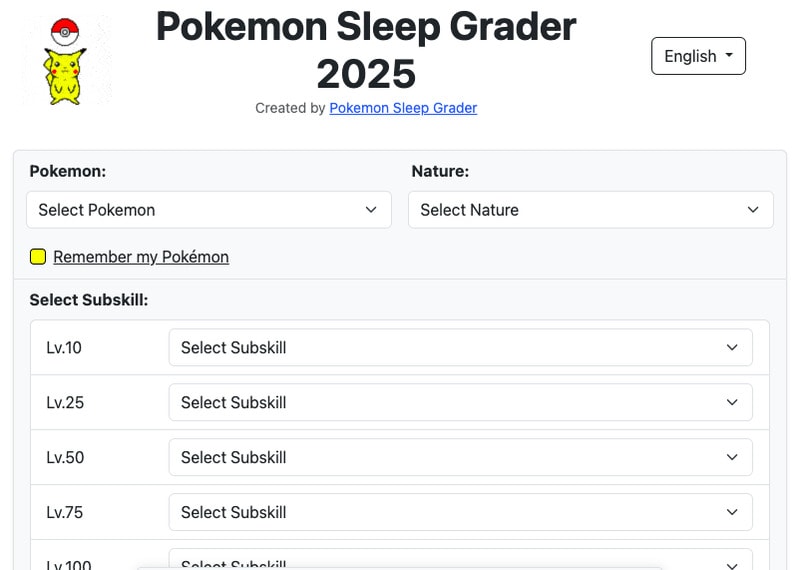Open the Pokemon Sleep Grader creator link
The width and height of the screenshot is (800, 570).
[403, 108]
